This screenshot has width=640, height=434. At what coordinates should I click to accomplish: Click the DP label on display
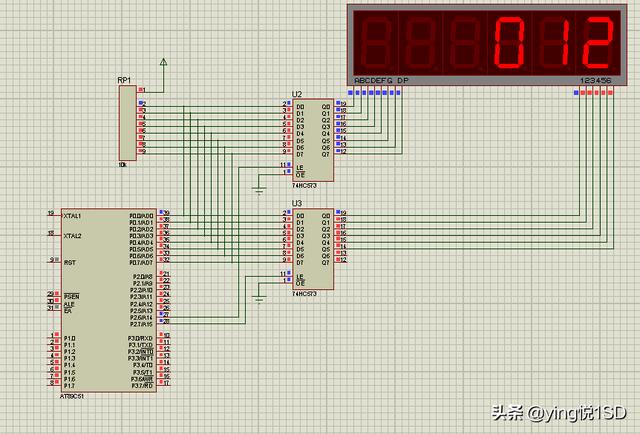402,80
